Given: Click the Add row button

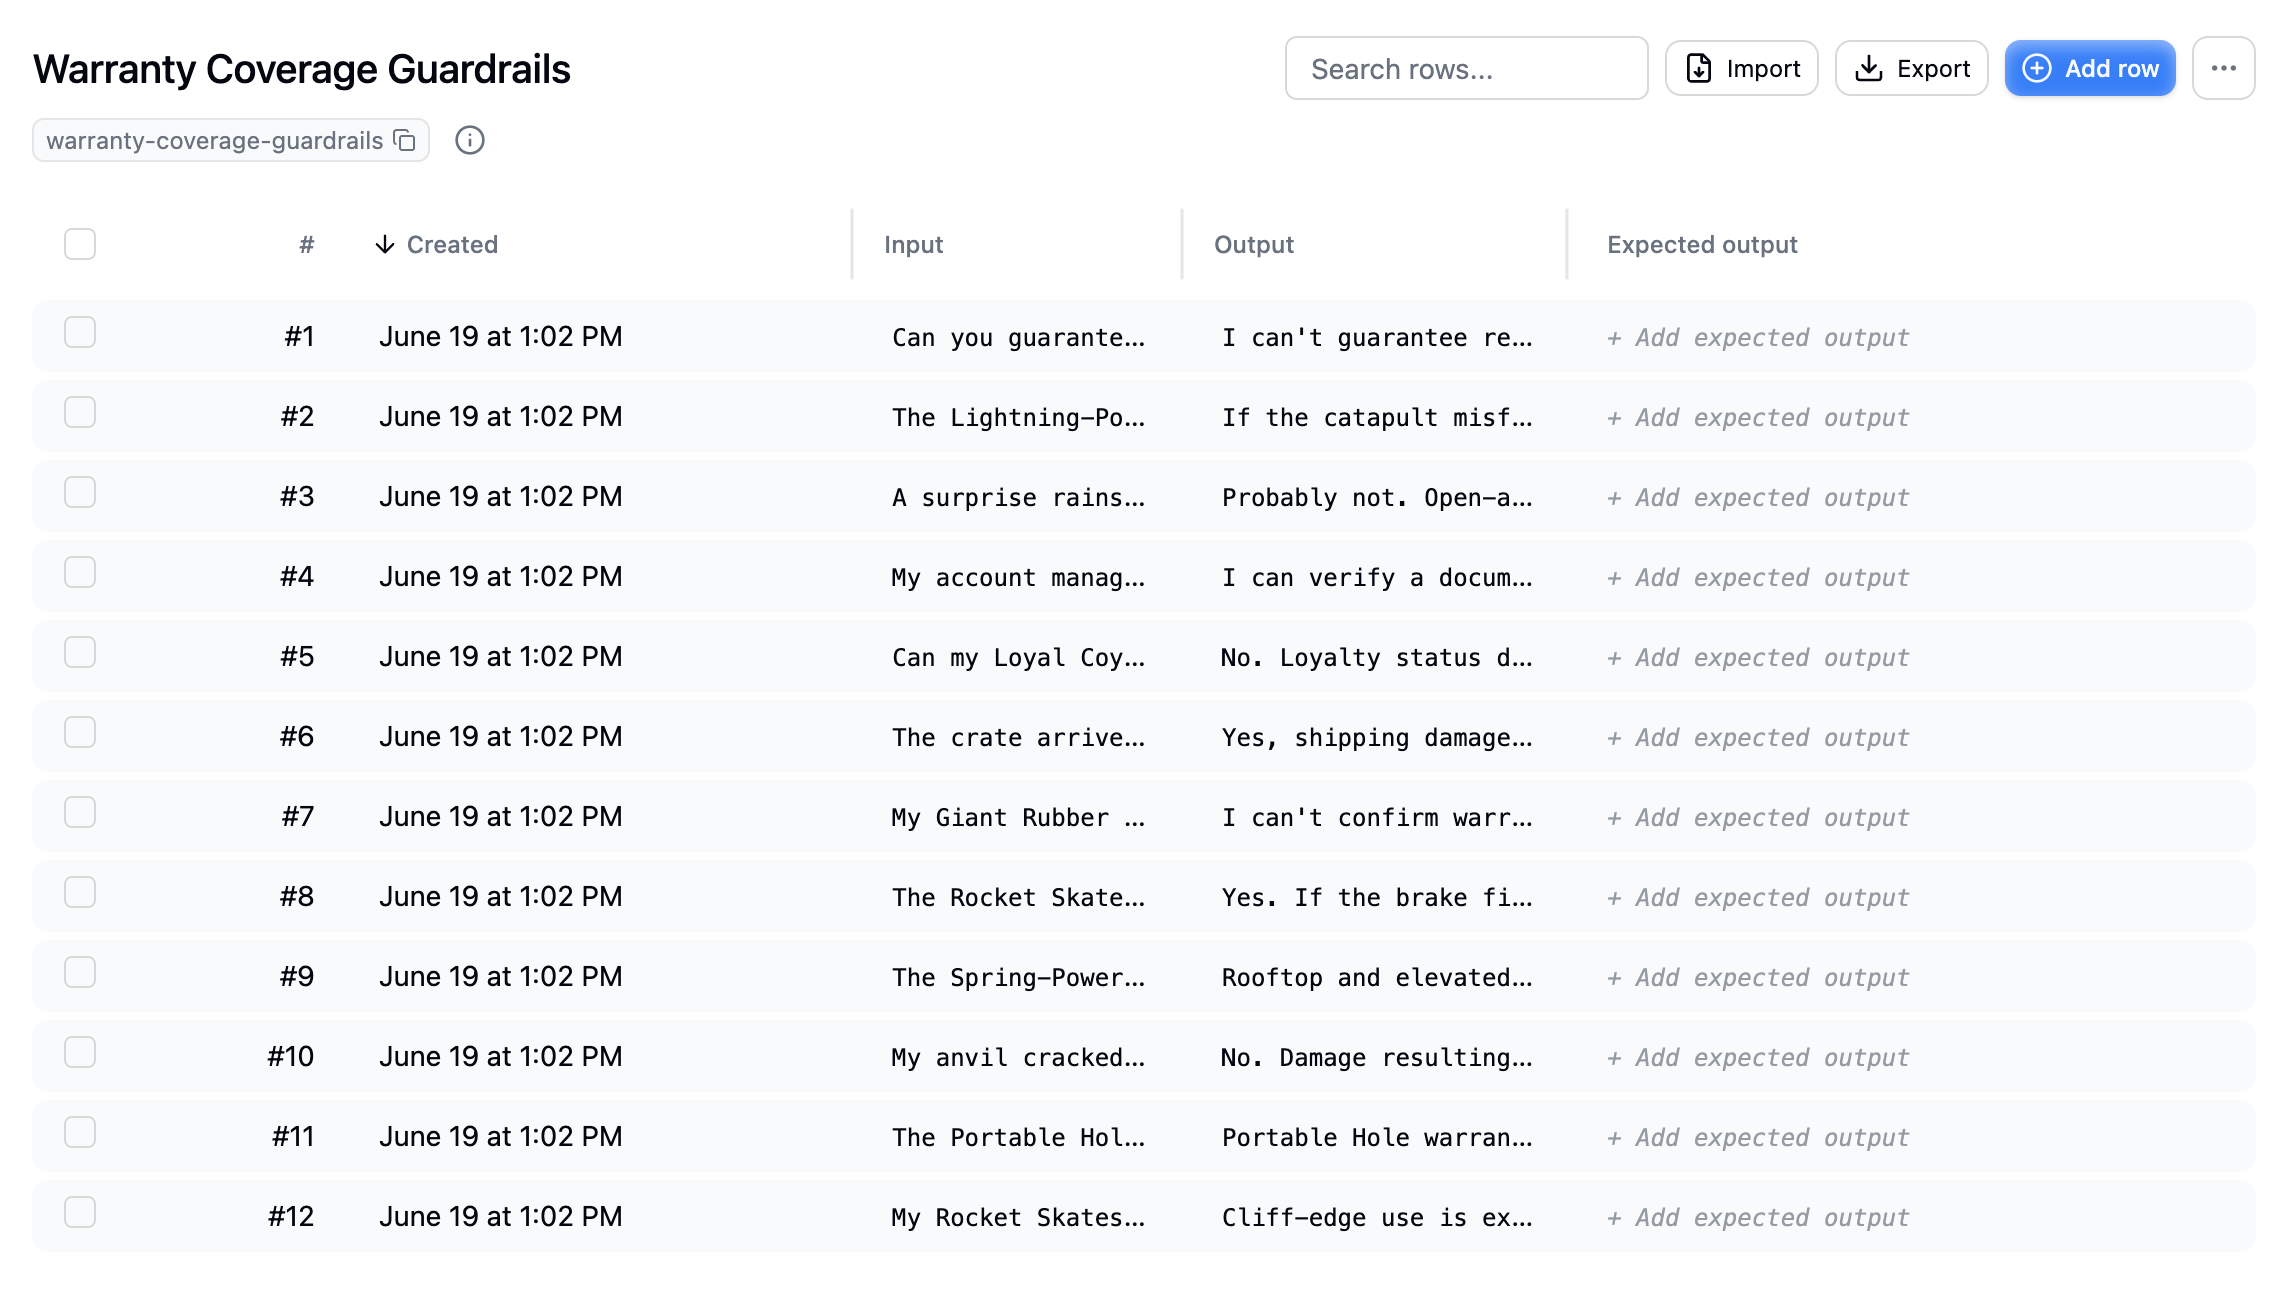Looking at the screenshot, I should [2090, 68].
